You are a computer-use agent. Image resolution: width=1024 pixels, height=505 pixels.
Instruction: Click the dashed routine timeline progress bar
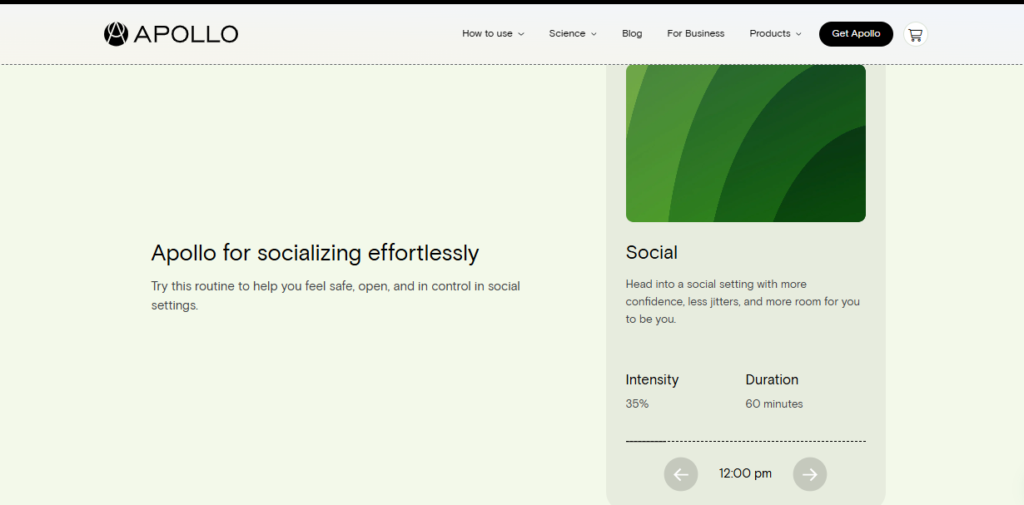click(x=746, y=442)
